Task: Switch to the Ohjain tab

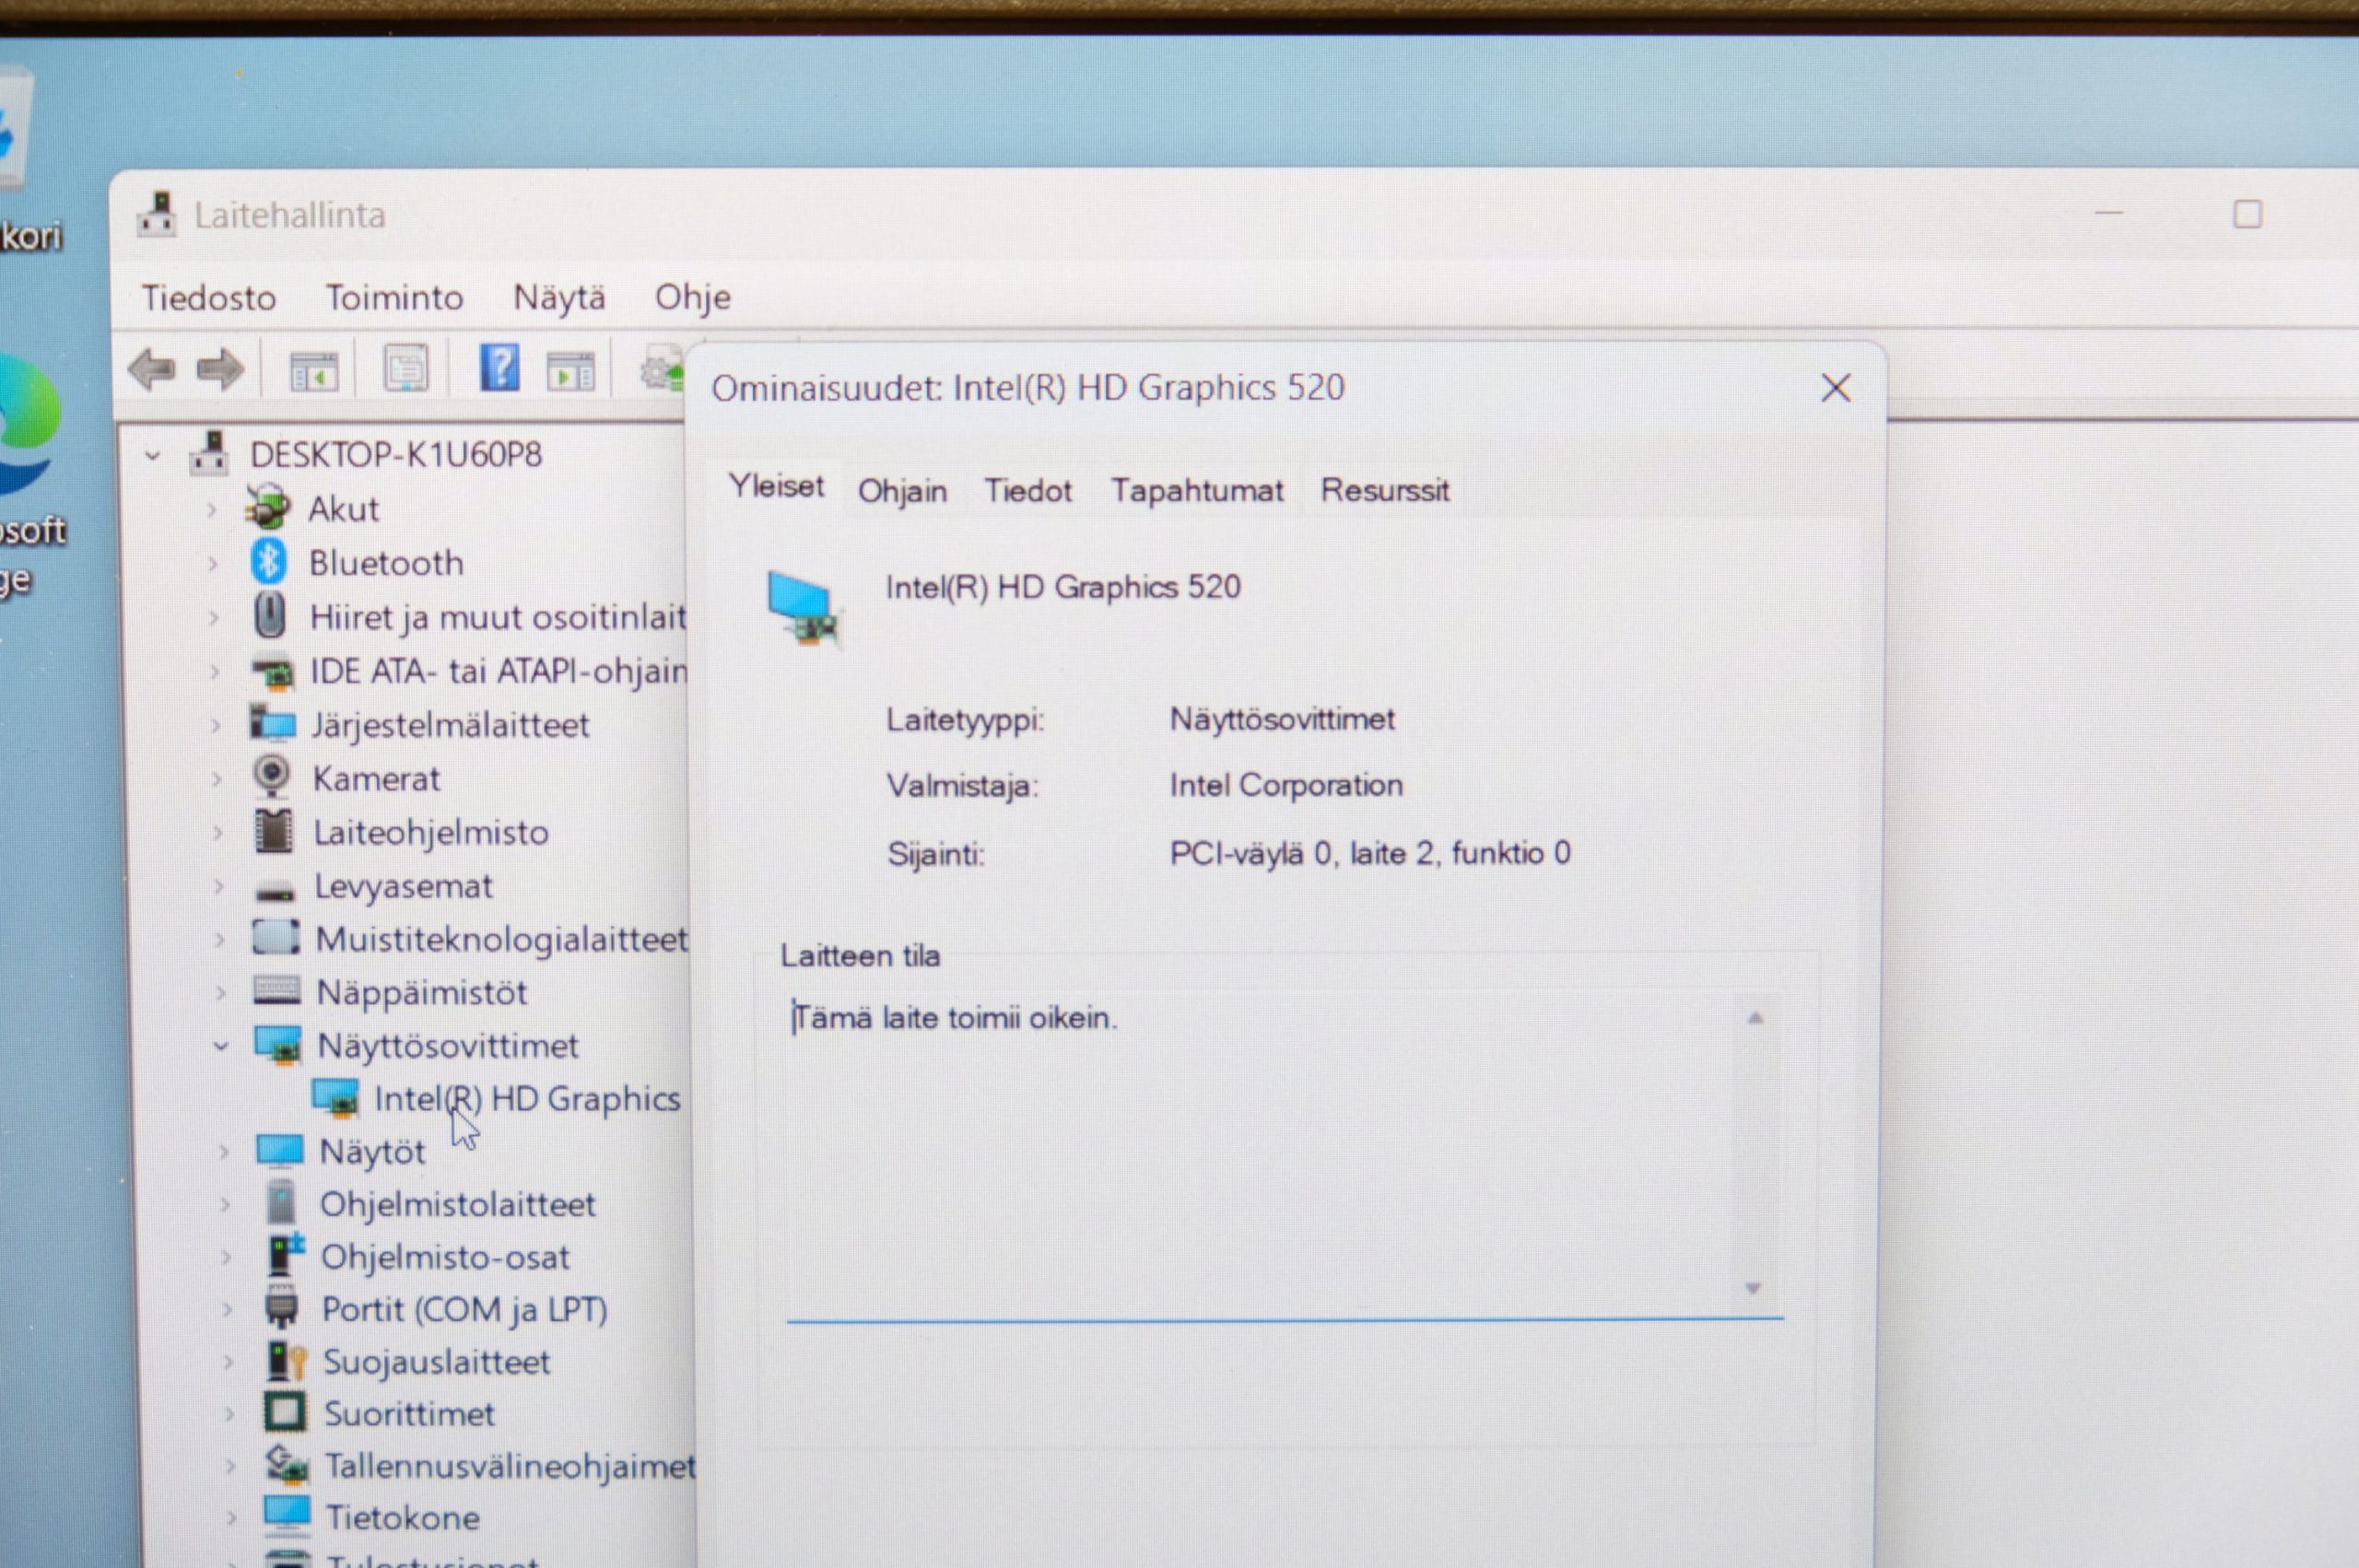Action: pos(902,491)
